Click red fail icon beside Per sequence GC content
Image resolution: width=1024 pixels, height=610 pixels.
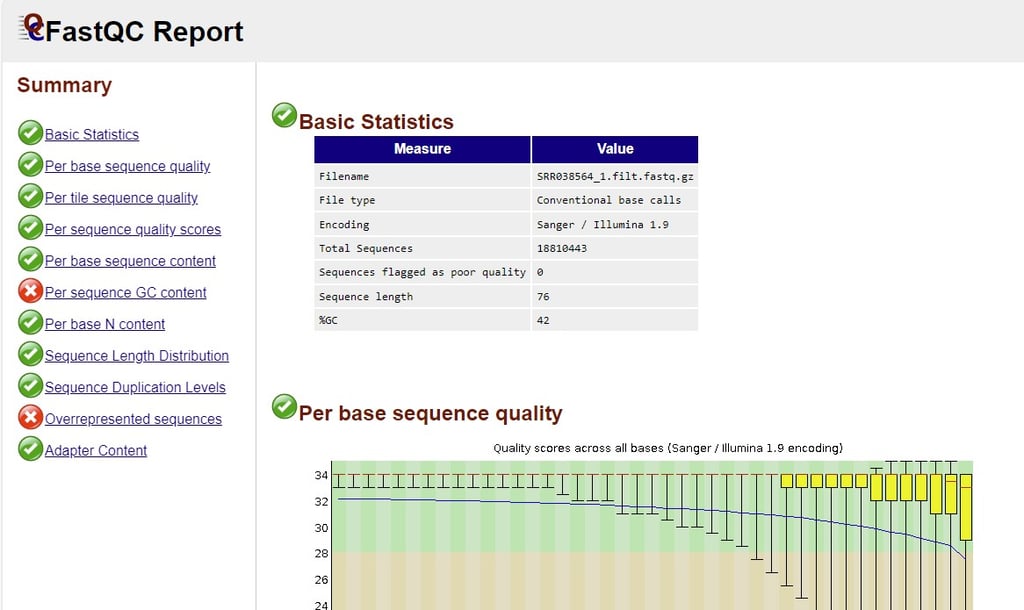30,291
